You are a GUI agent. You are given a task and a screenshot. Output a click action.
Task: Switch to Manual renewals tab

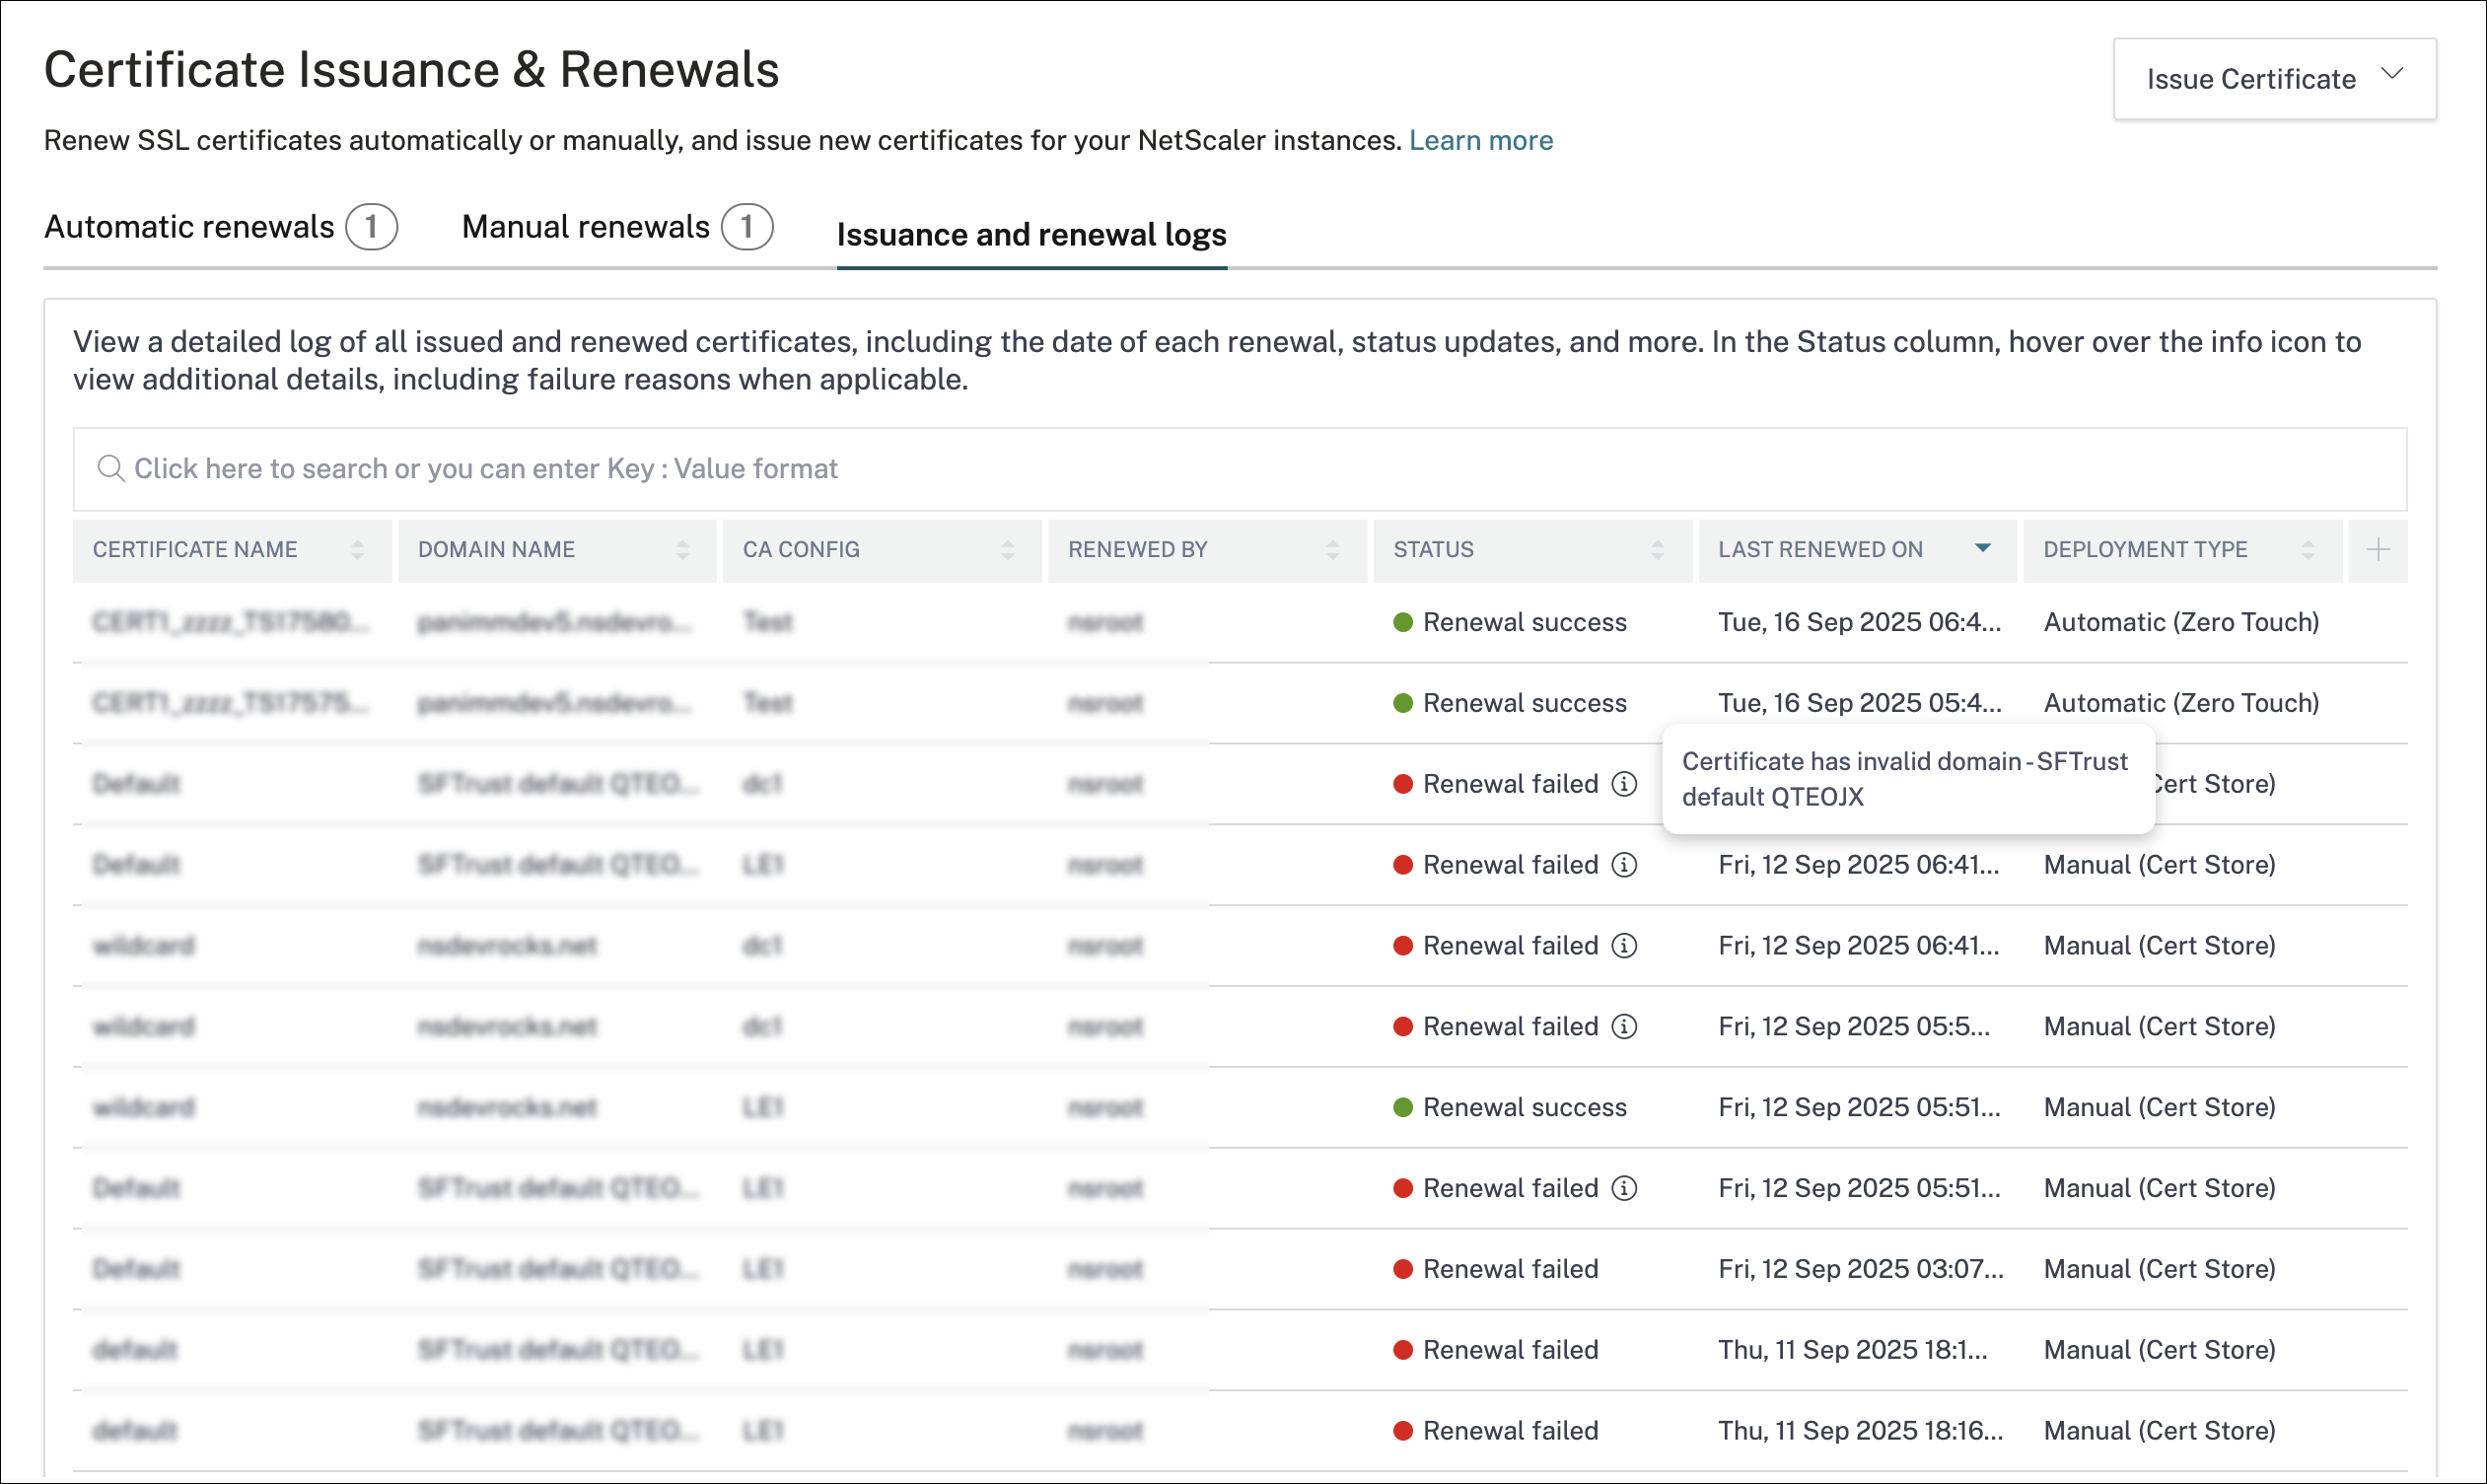[x=586, y=227]
